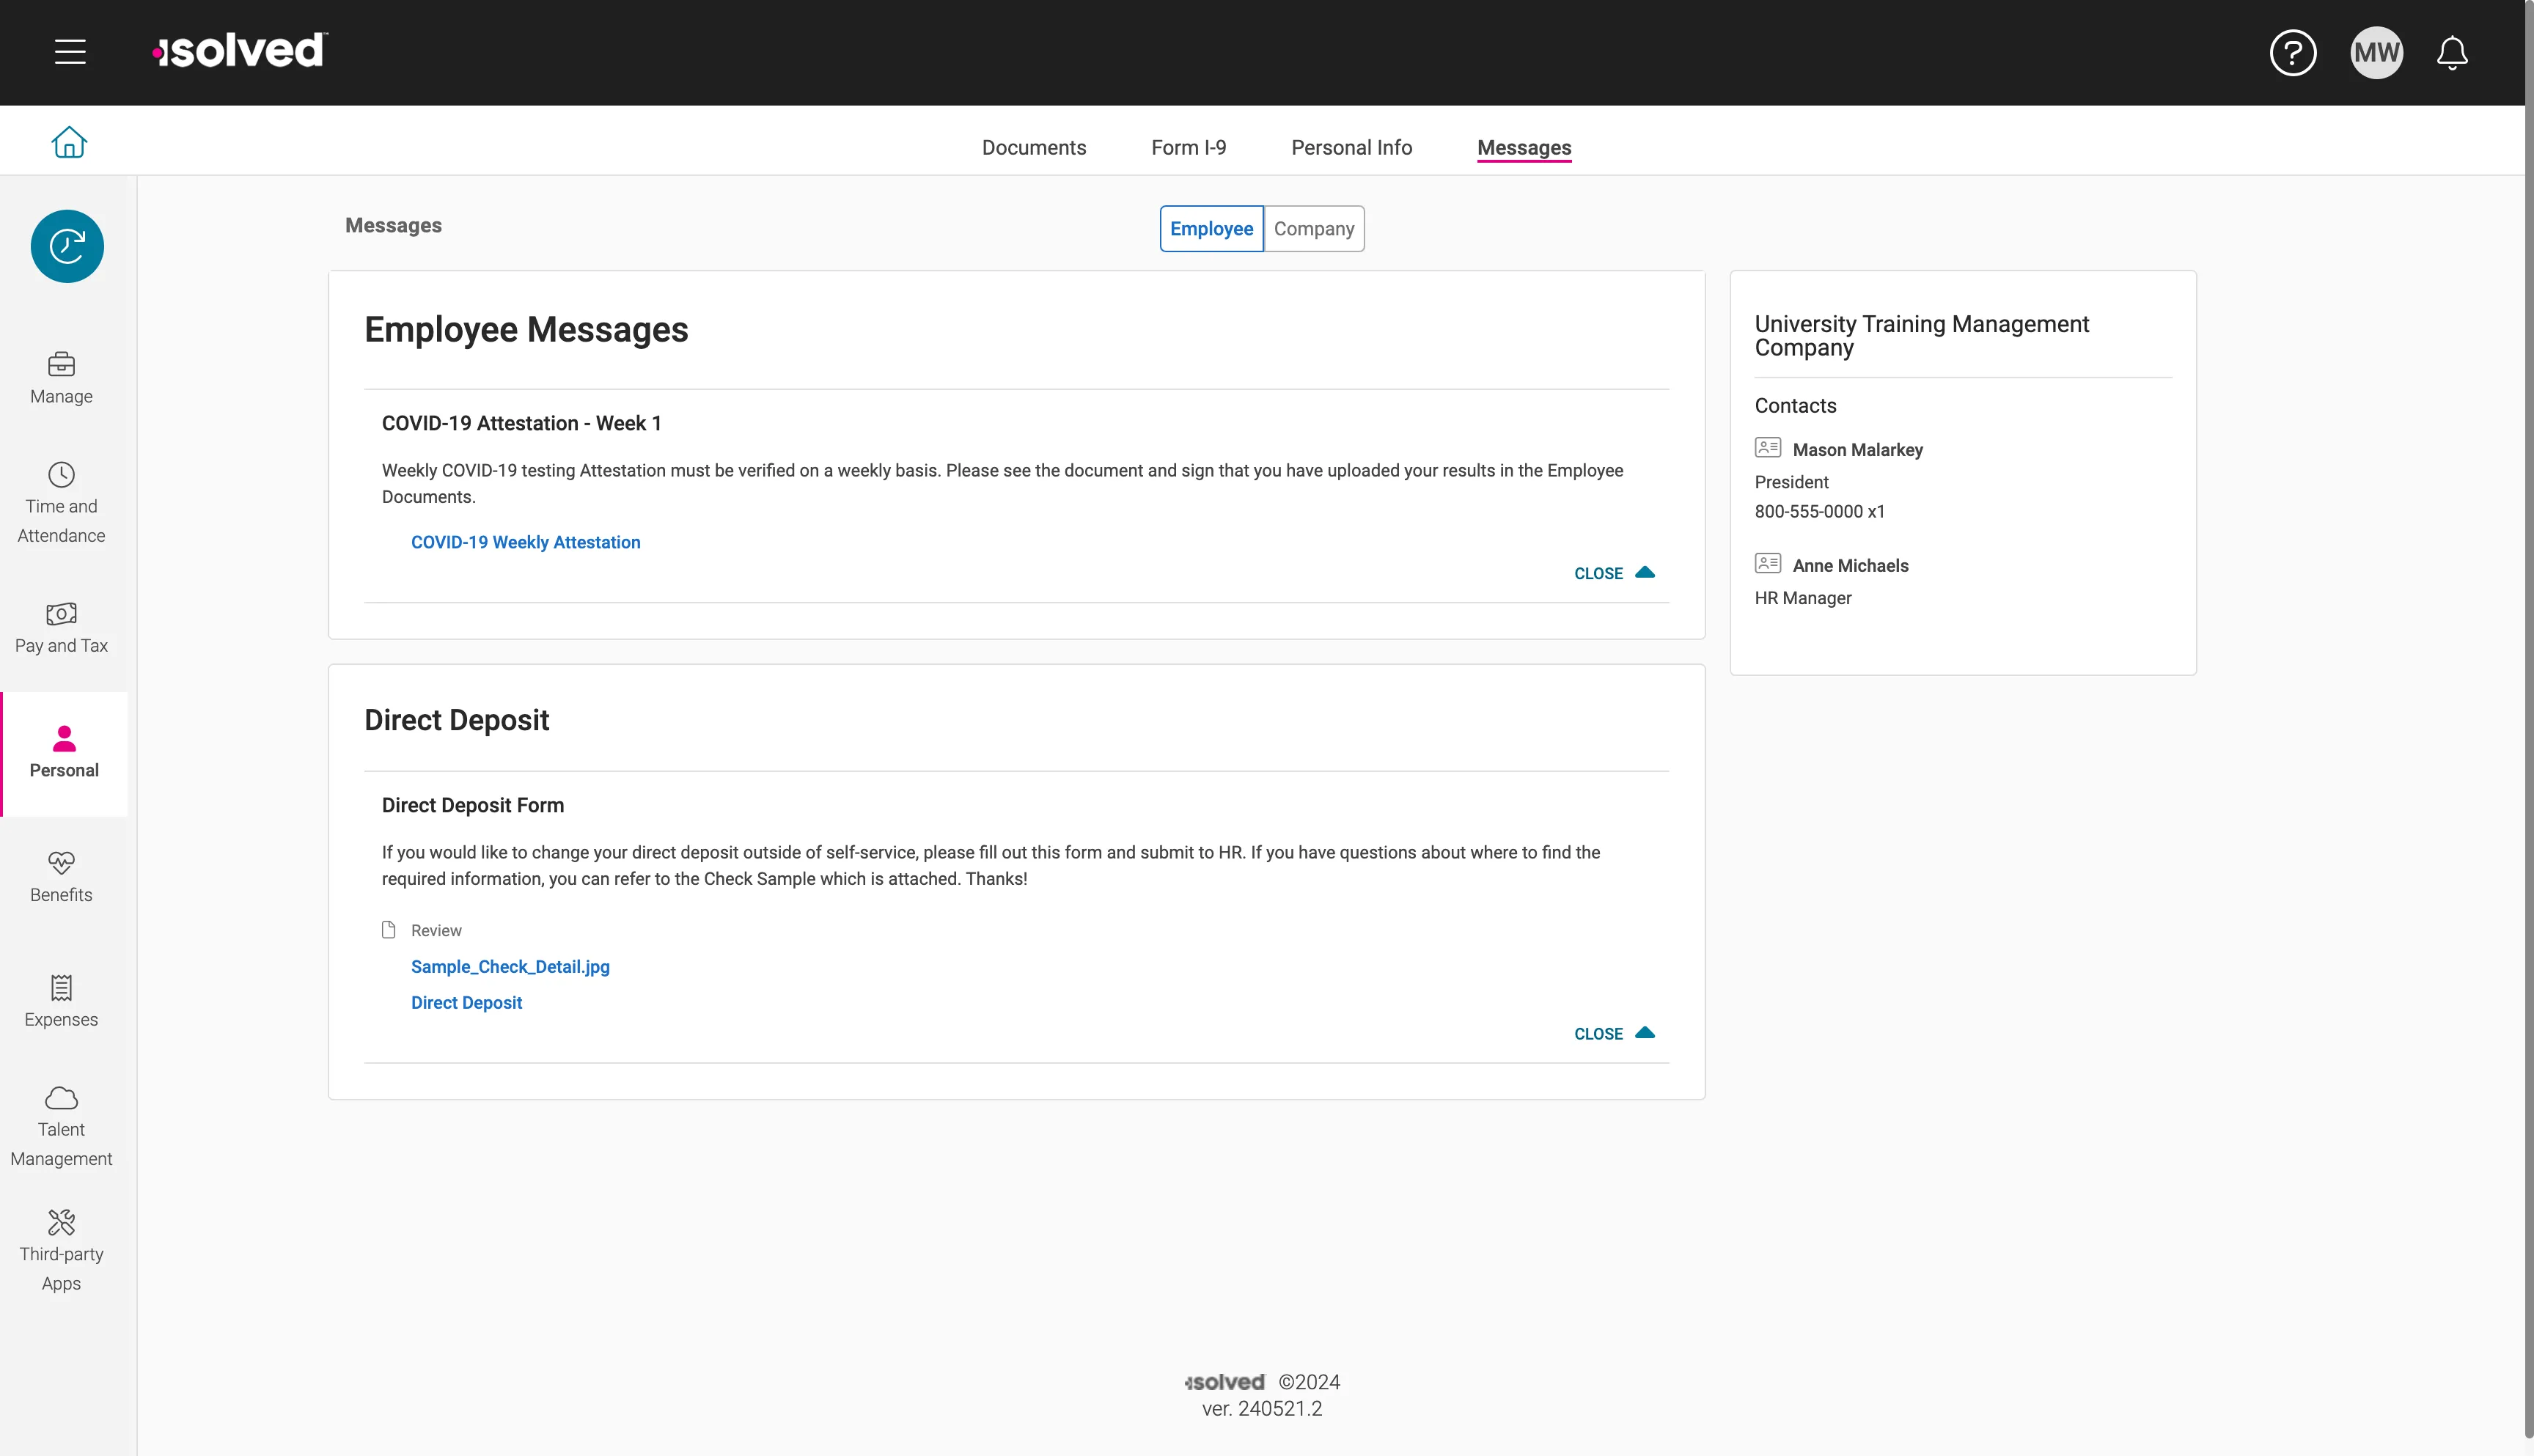This screenshot has width=2534, height=1456.
Task: Open Talent Management section
Action: (x=61, y=1127)
